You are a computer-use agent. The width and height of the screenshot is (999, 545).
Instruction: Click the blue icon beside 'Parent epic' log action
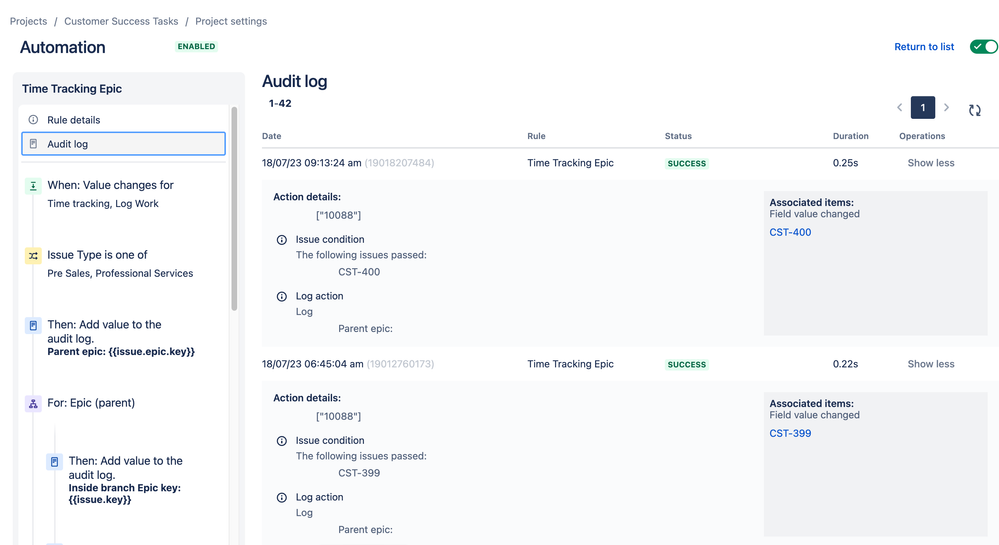coord(33,326)
